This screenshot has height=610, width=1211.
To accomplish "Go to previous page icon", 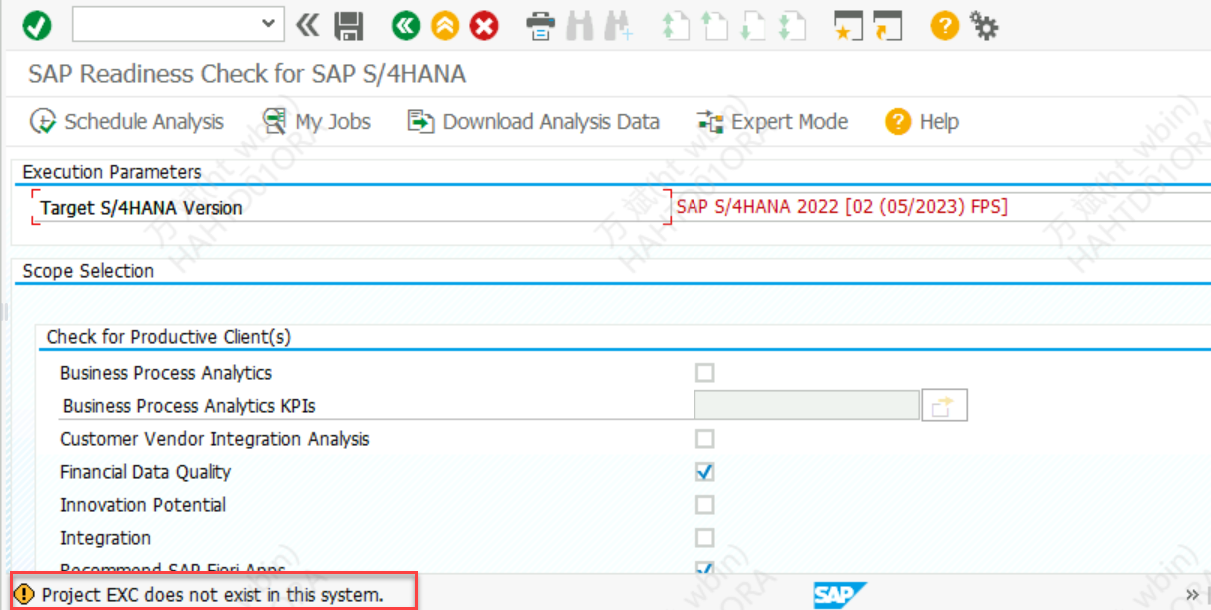I will click(x=714, y=25).
